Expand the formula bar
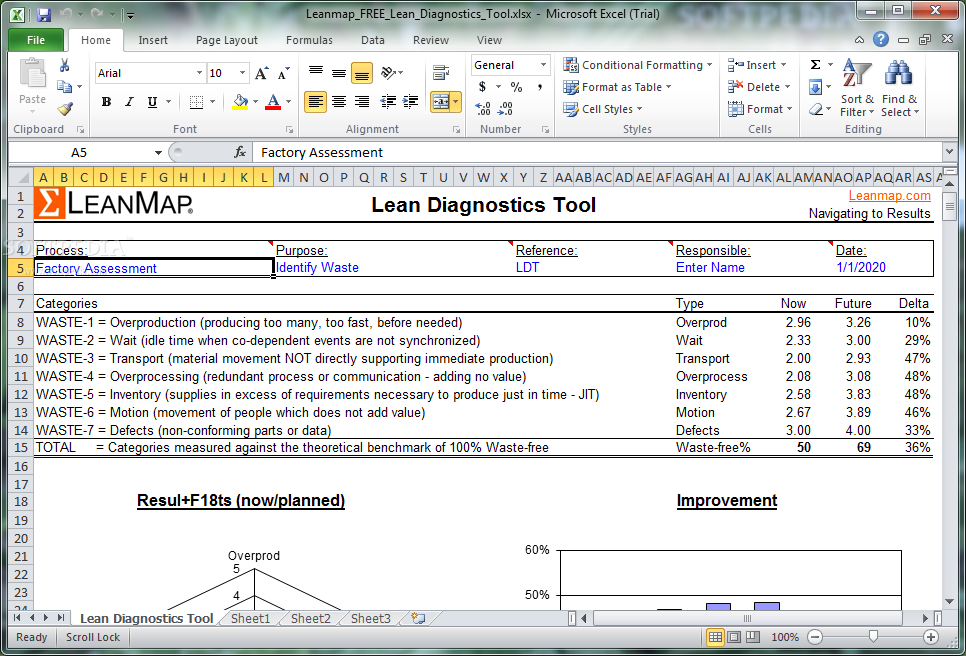Screen dimensions: 966x656 coord(949,151)
